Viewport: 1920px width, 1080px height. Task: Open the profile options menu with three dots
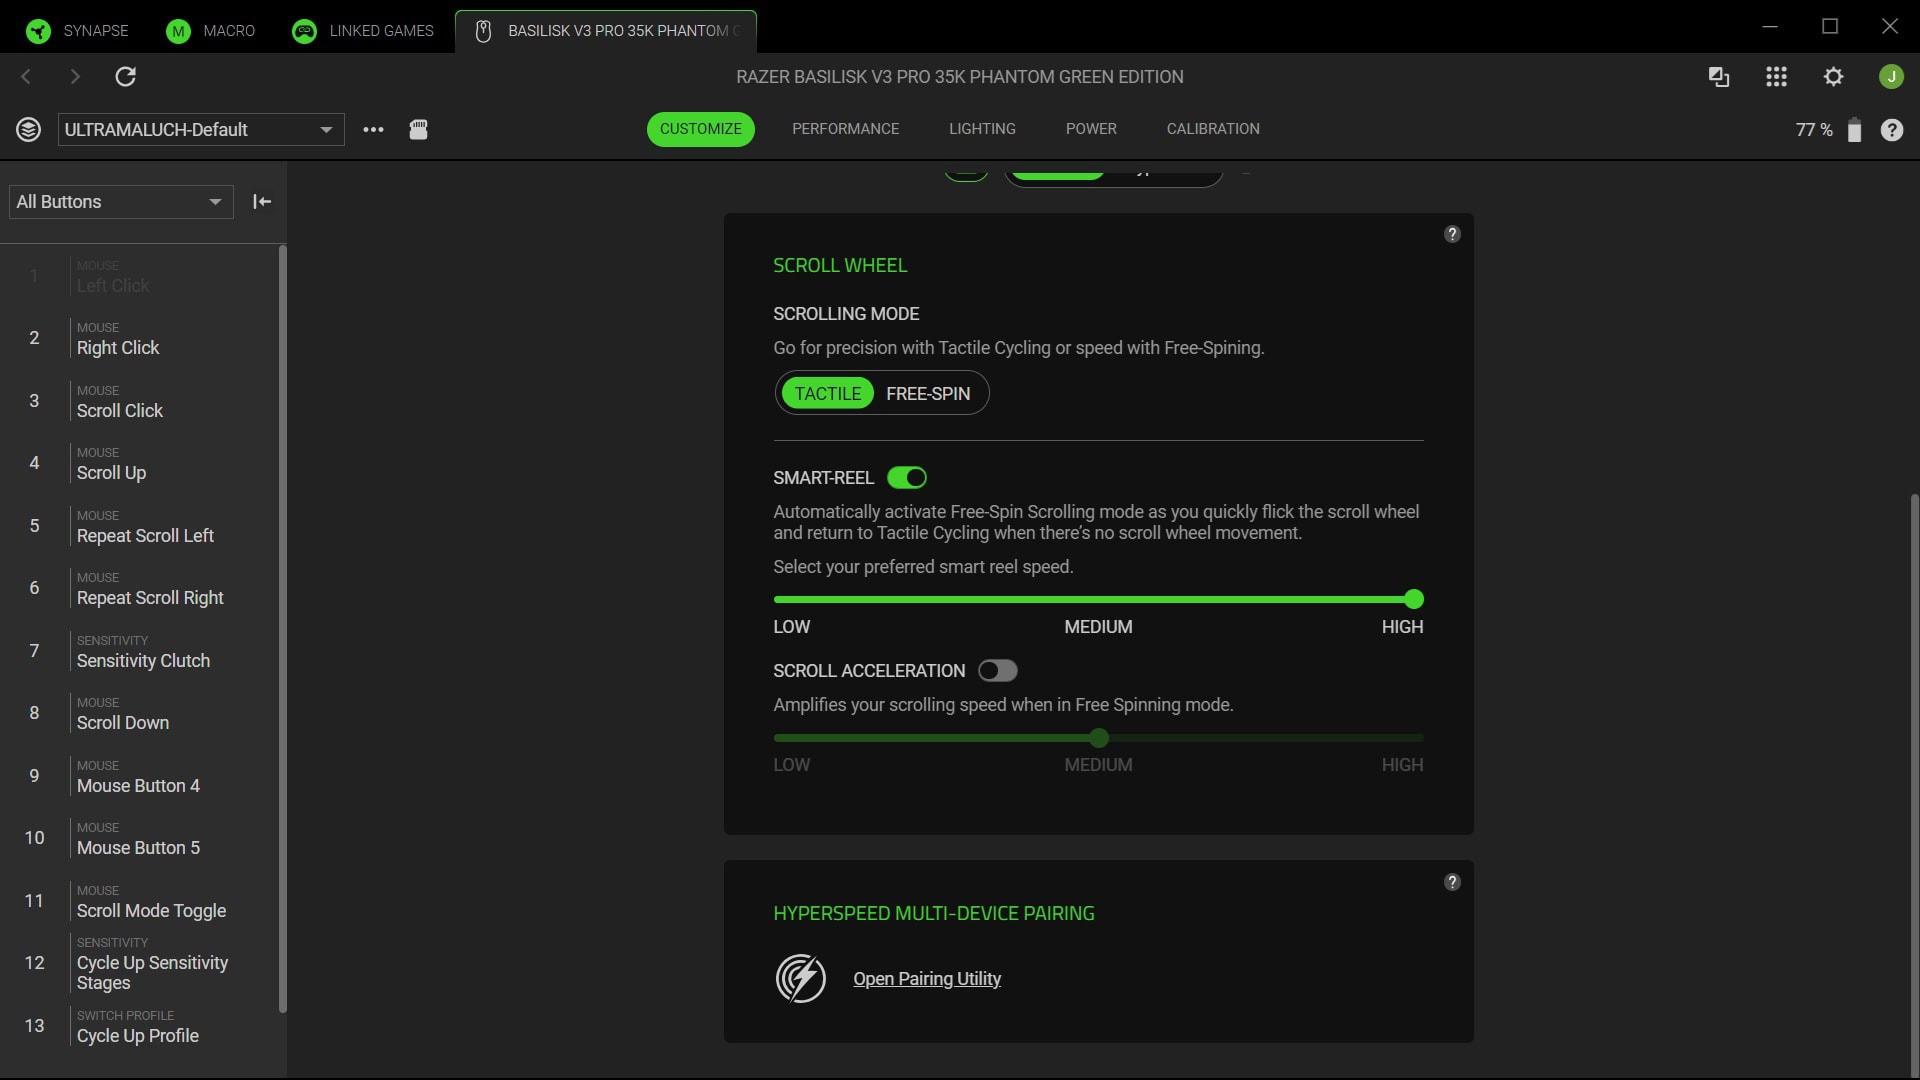point(372,129)
